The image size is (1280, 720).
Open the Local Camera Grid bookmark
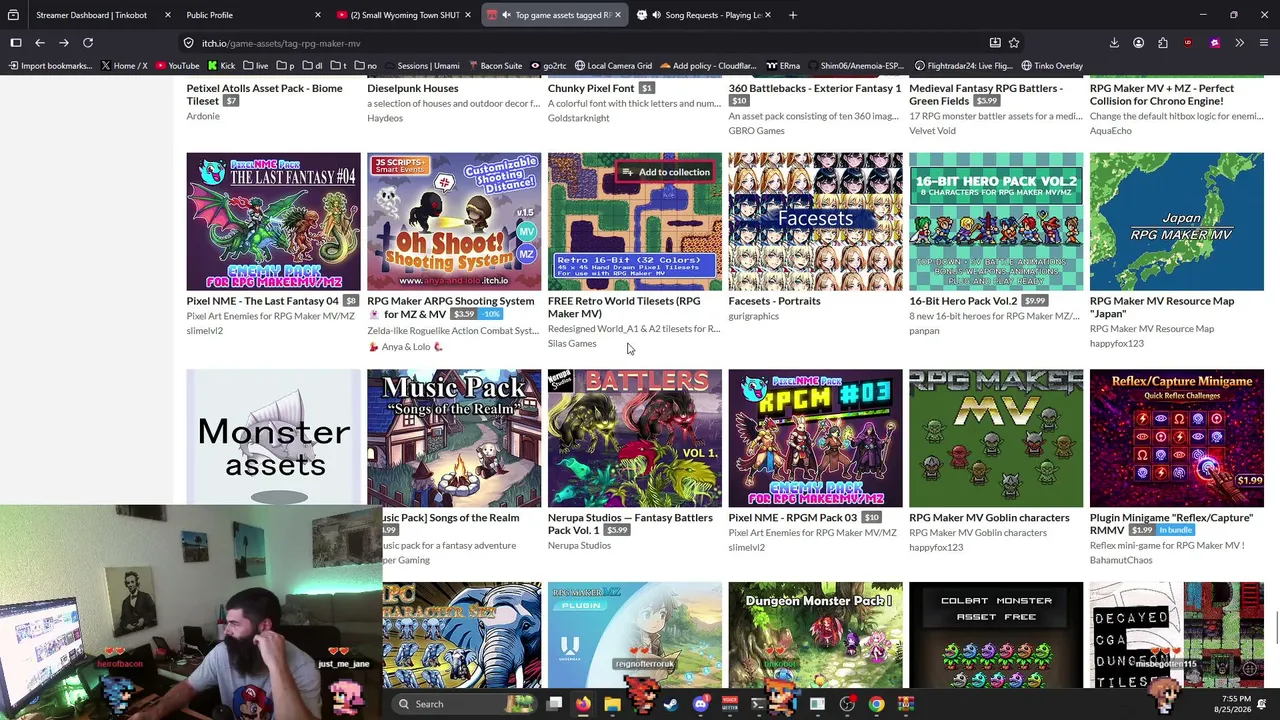pos(613,66)
